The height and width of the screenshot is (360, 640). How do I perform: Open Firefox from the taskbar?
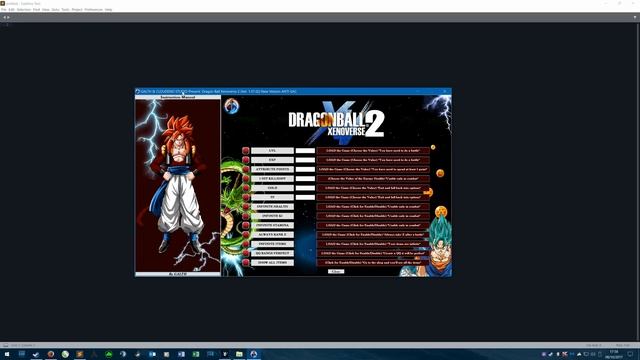click(51, 354)
